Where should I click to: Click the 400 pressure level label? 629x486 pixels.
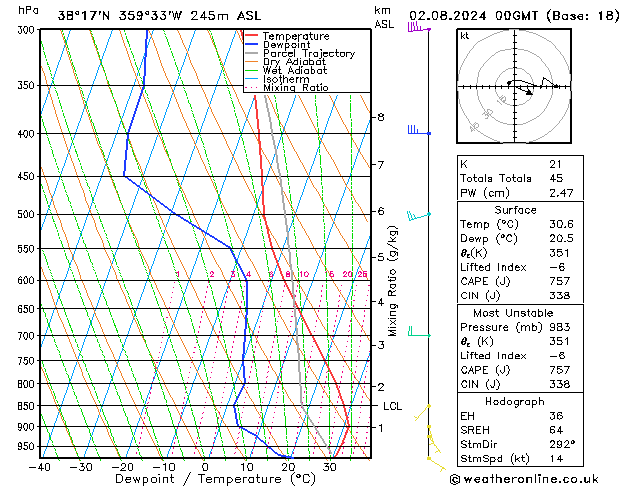28,134
